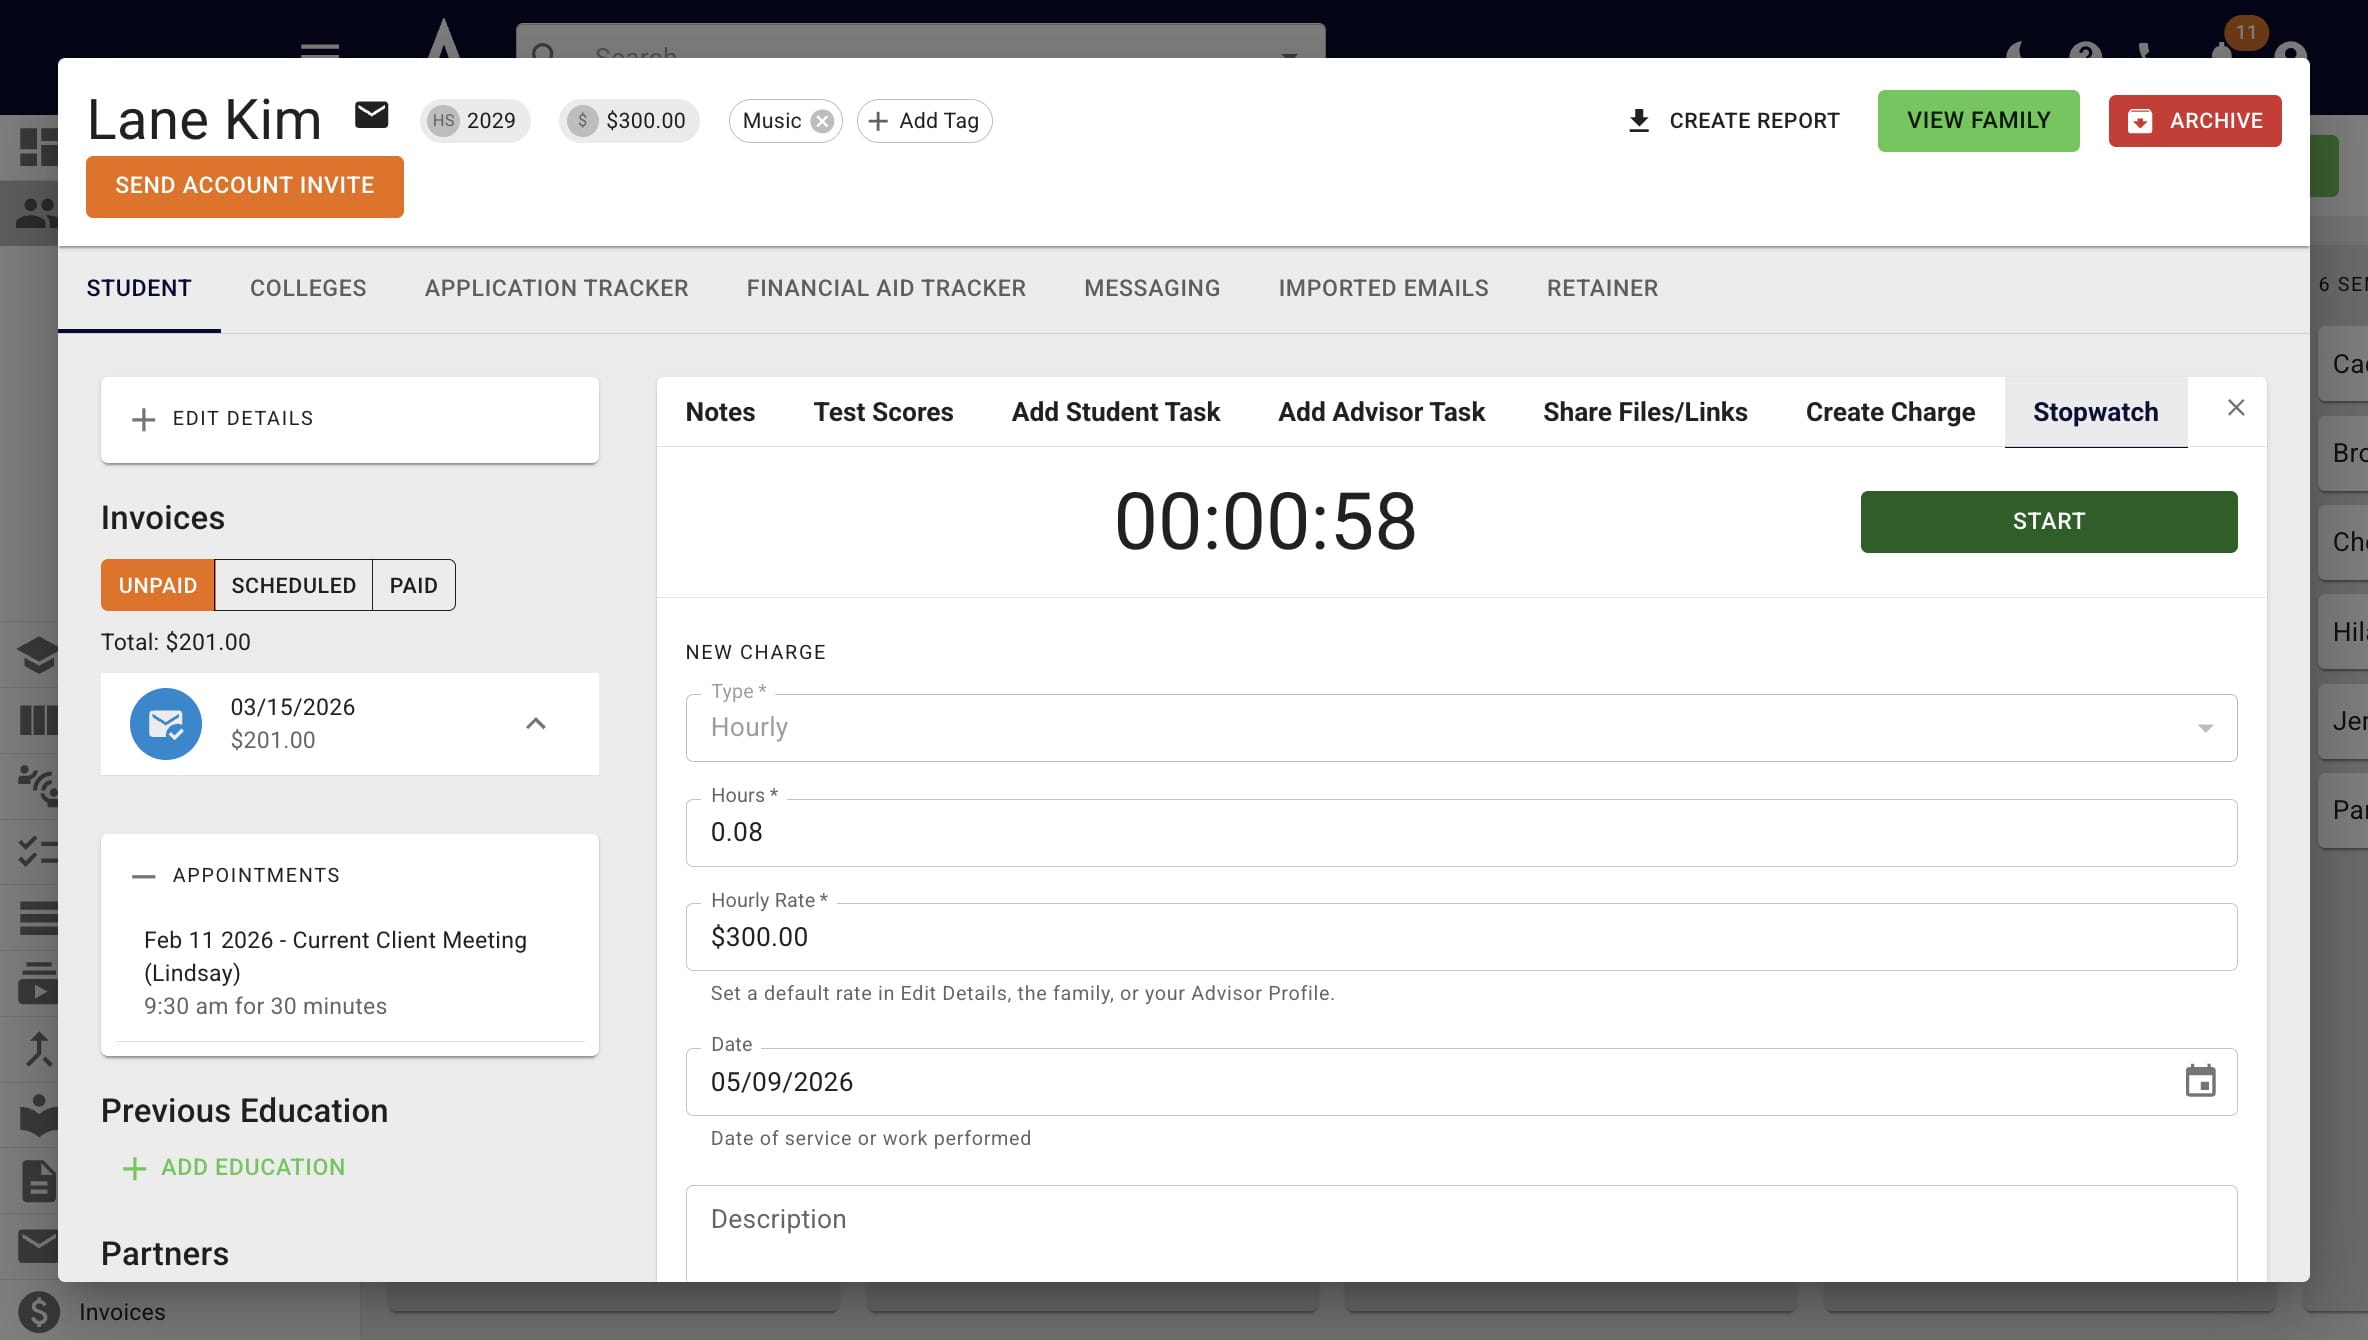Open the mail icon in left sidebar
Image resolution: width=2368 pixels, height=1340 pixels.
[x=38, y=1246]
